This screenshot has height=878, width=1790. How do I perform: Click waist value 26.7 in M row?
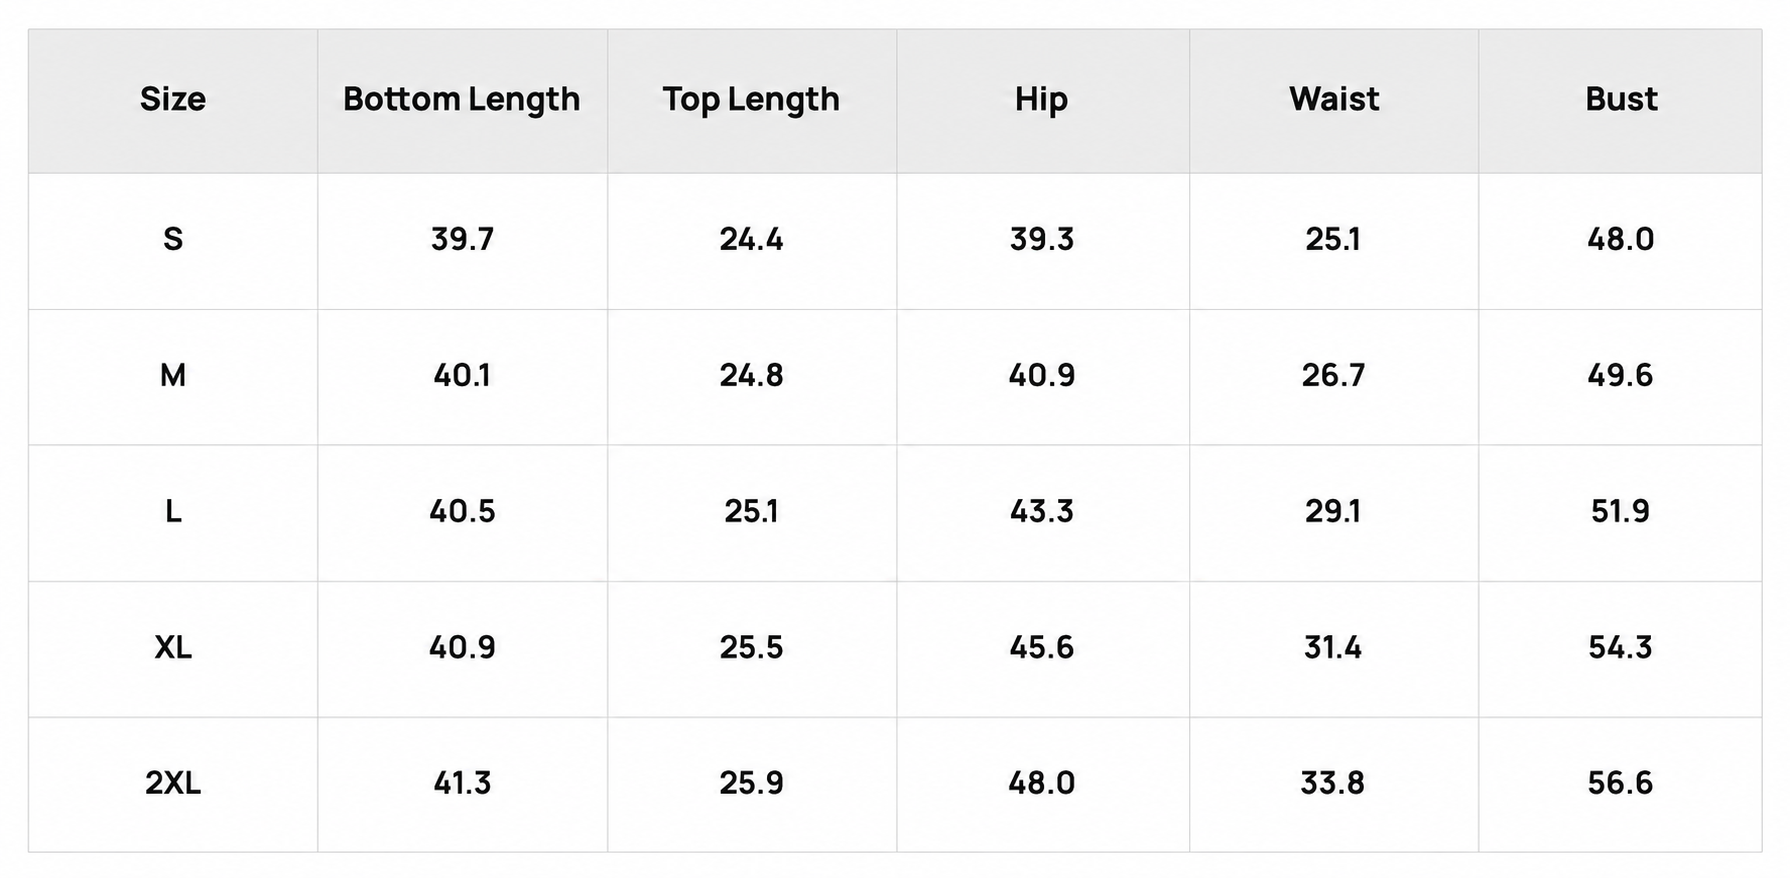pos(1333,375)
